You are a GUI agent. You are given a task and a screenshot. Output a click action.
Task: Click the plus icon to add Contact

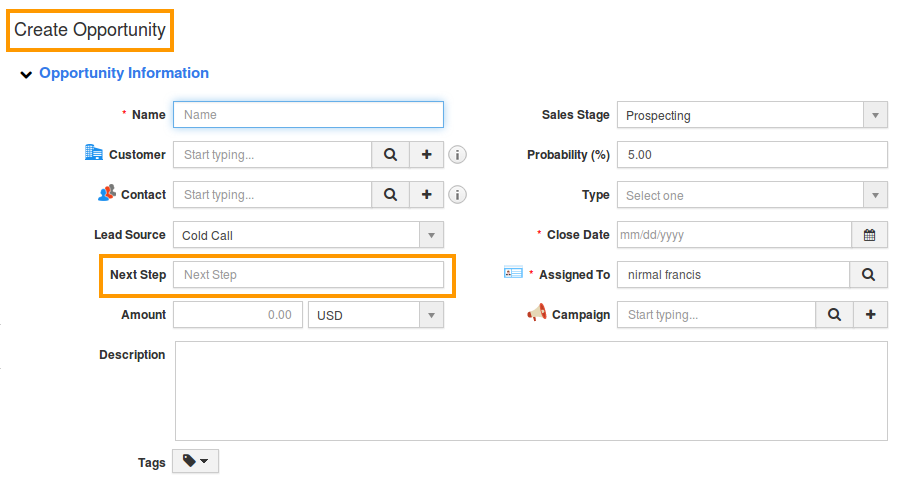(x=426, y=195)
